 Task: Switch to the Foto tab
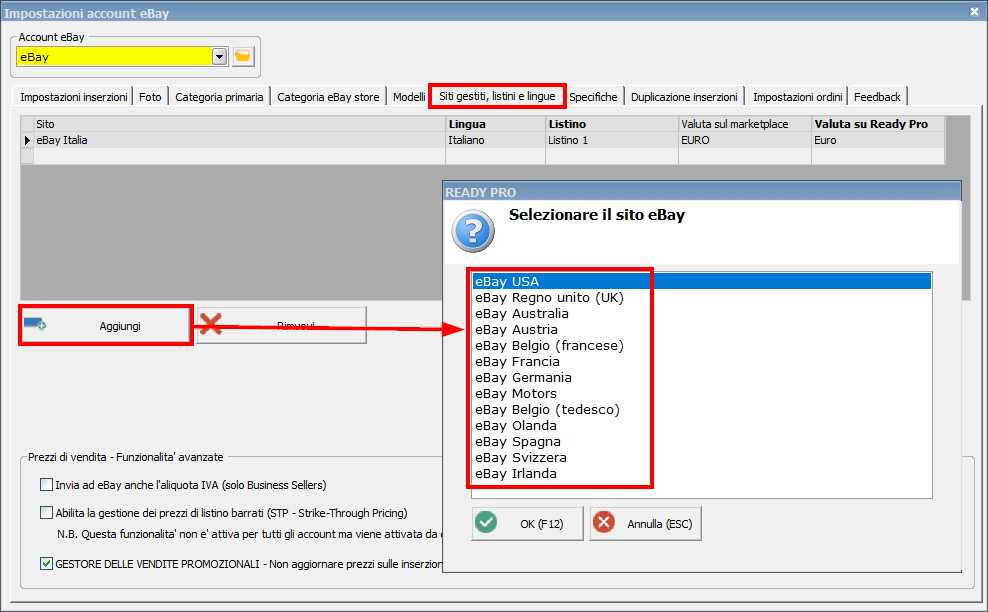coord(150,97)
